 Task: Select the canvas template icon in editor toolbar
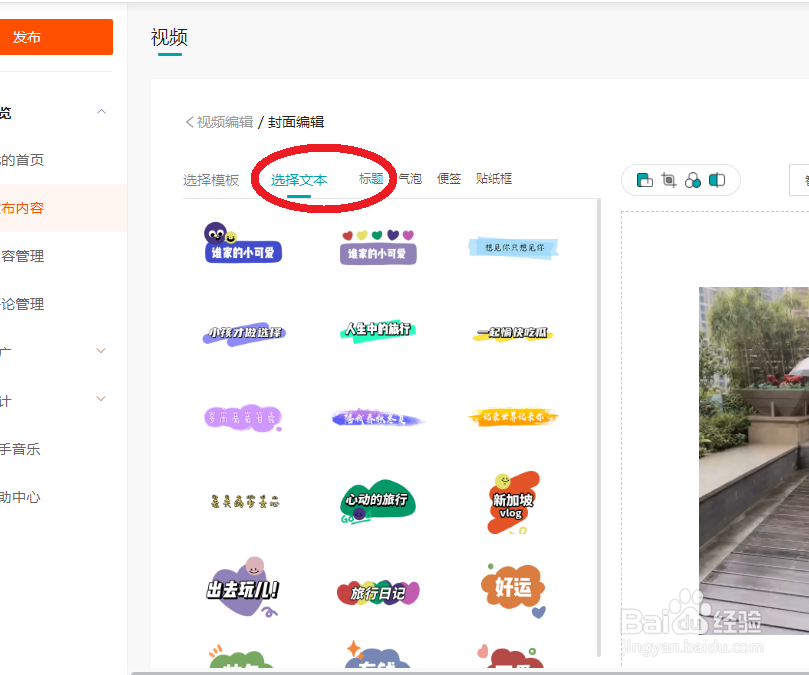(645, 180)
